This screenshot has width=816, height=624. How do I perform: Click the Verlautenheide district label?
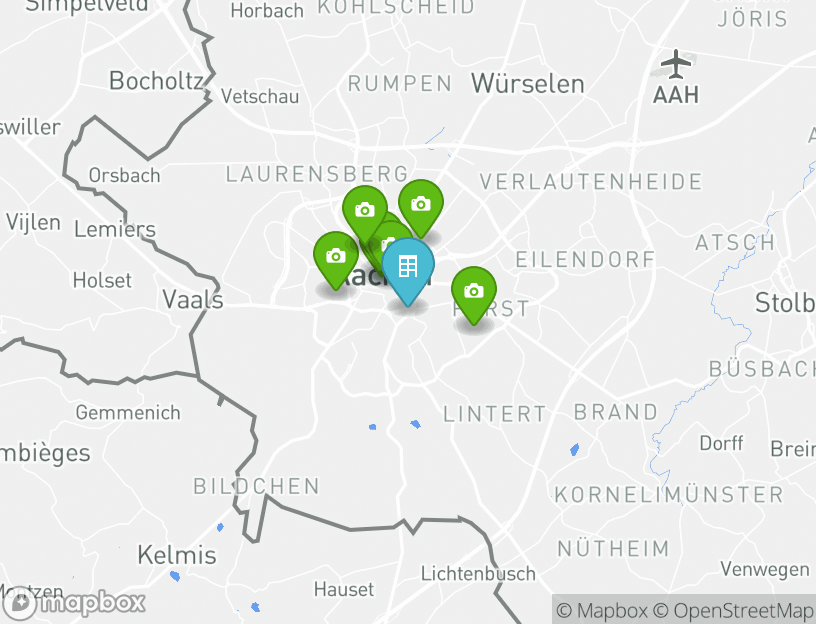pyautogui.click(x=591, y=182)
